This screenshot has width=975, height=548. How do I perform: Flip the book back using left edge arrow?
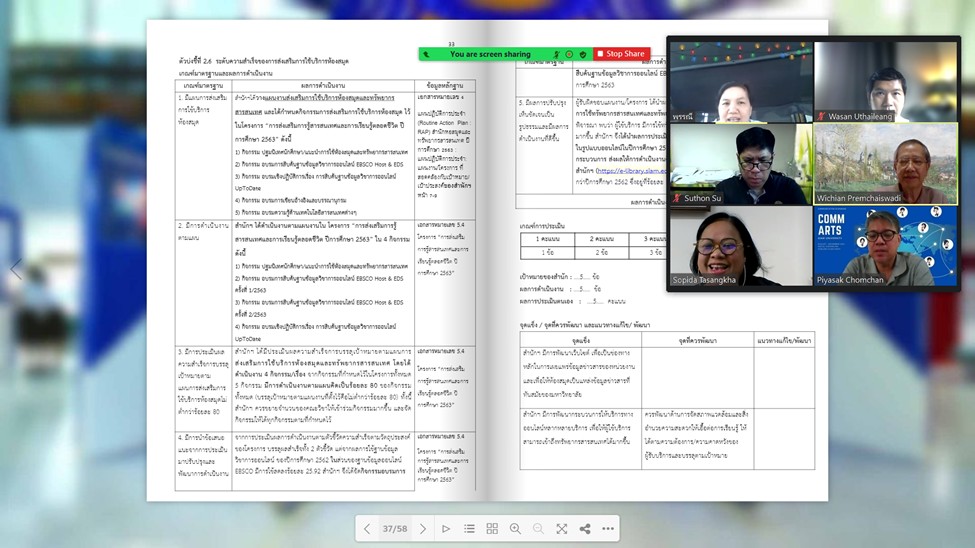[15, 270]
